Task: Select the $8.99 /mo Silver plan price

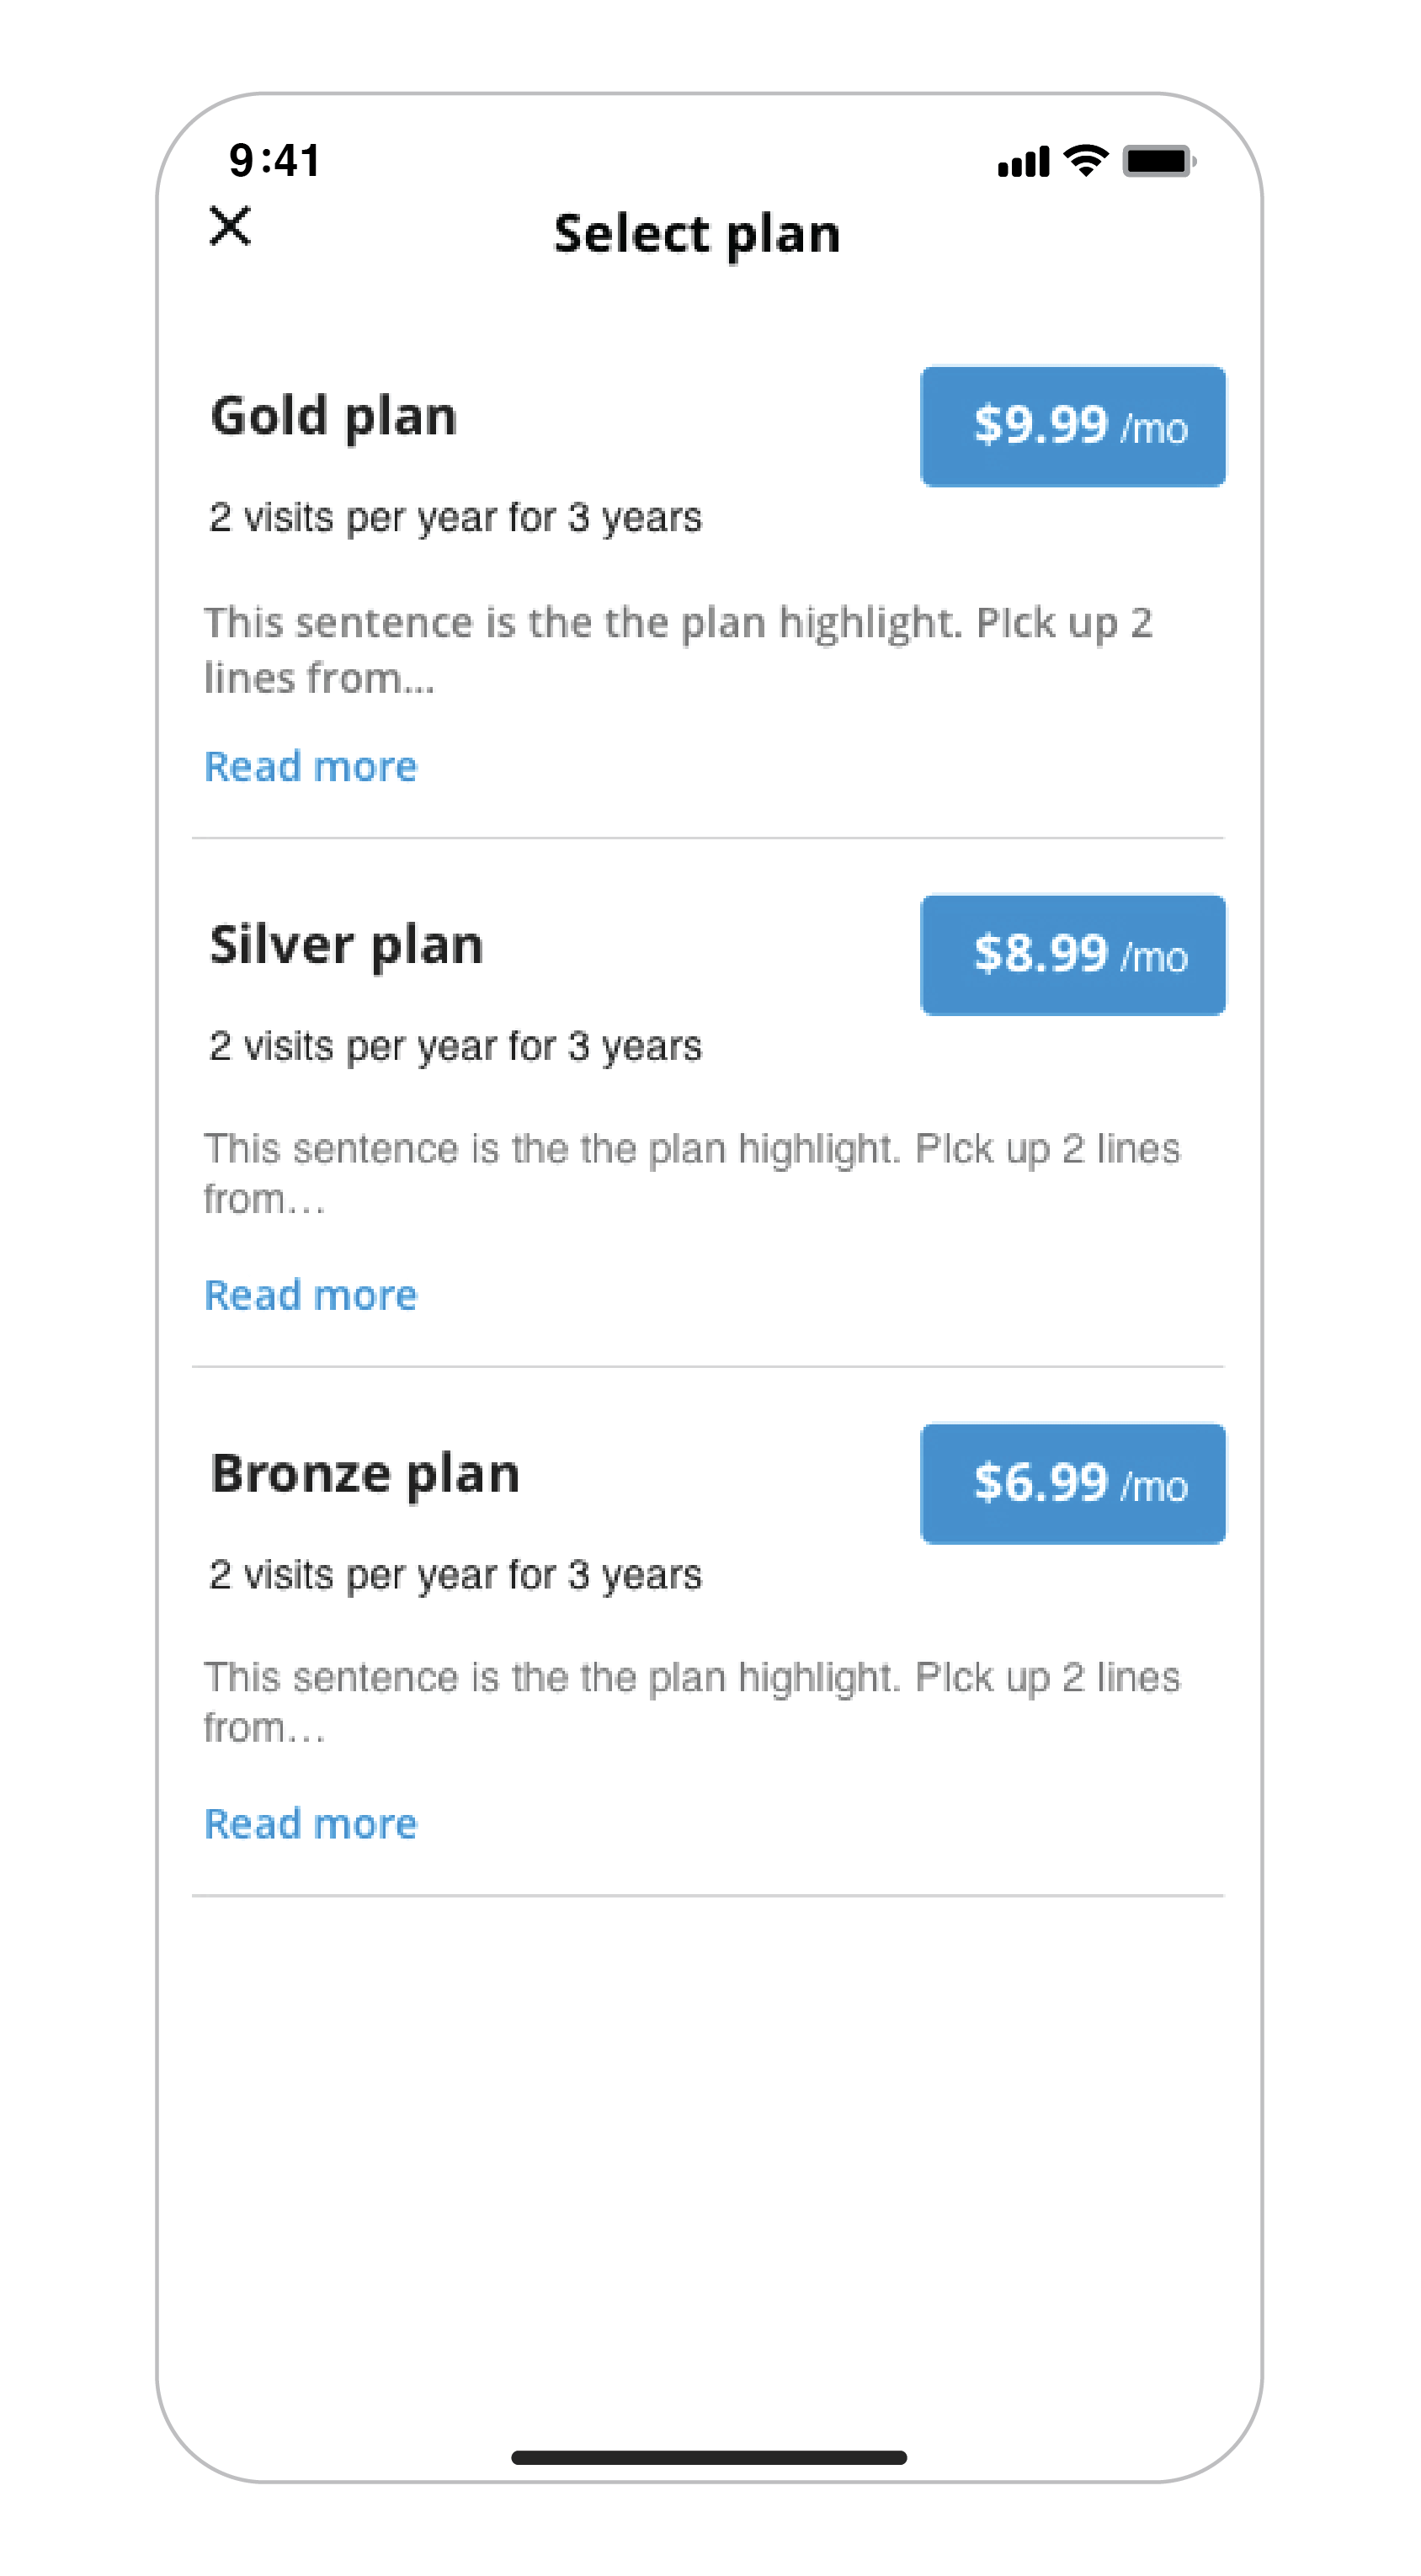Action: tap(1072, 955)
